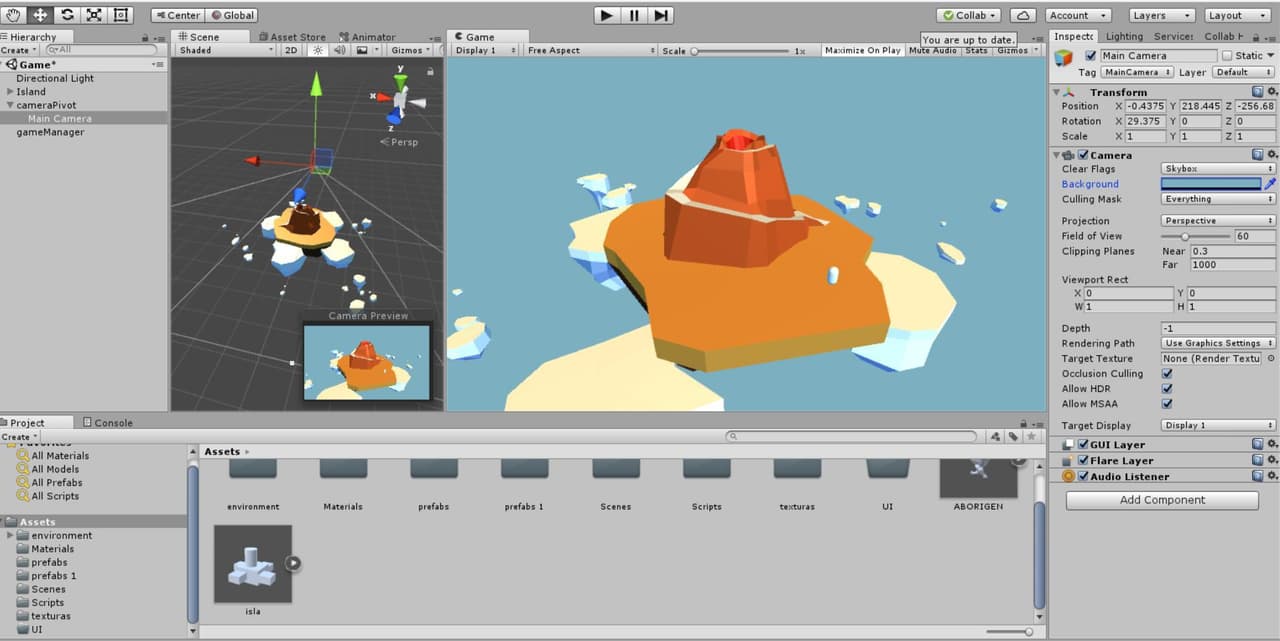Click the Background color swatch
This screenshot has height=641, width=1280.
[1211, 184]
